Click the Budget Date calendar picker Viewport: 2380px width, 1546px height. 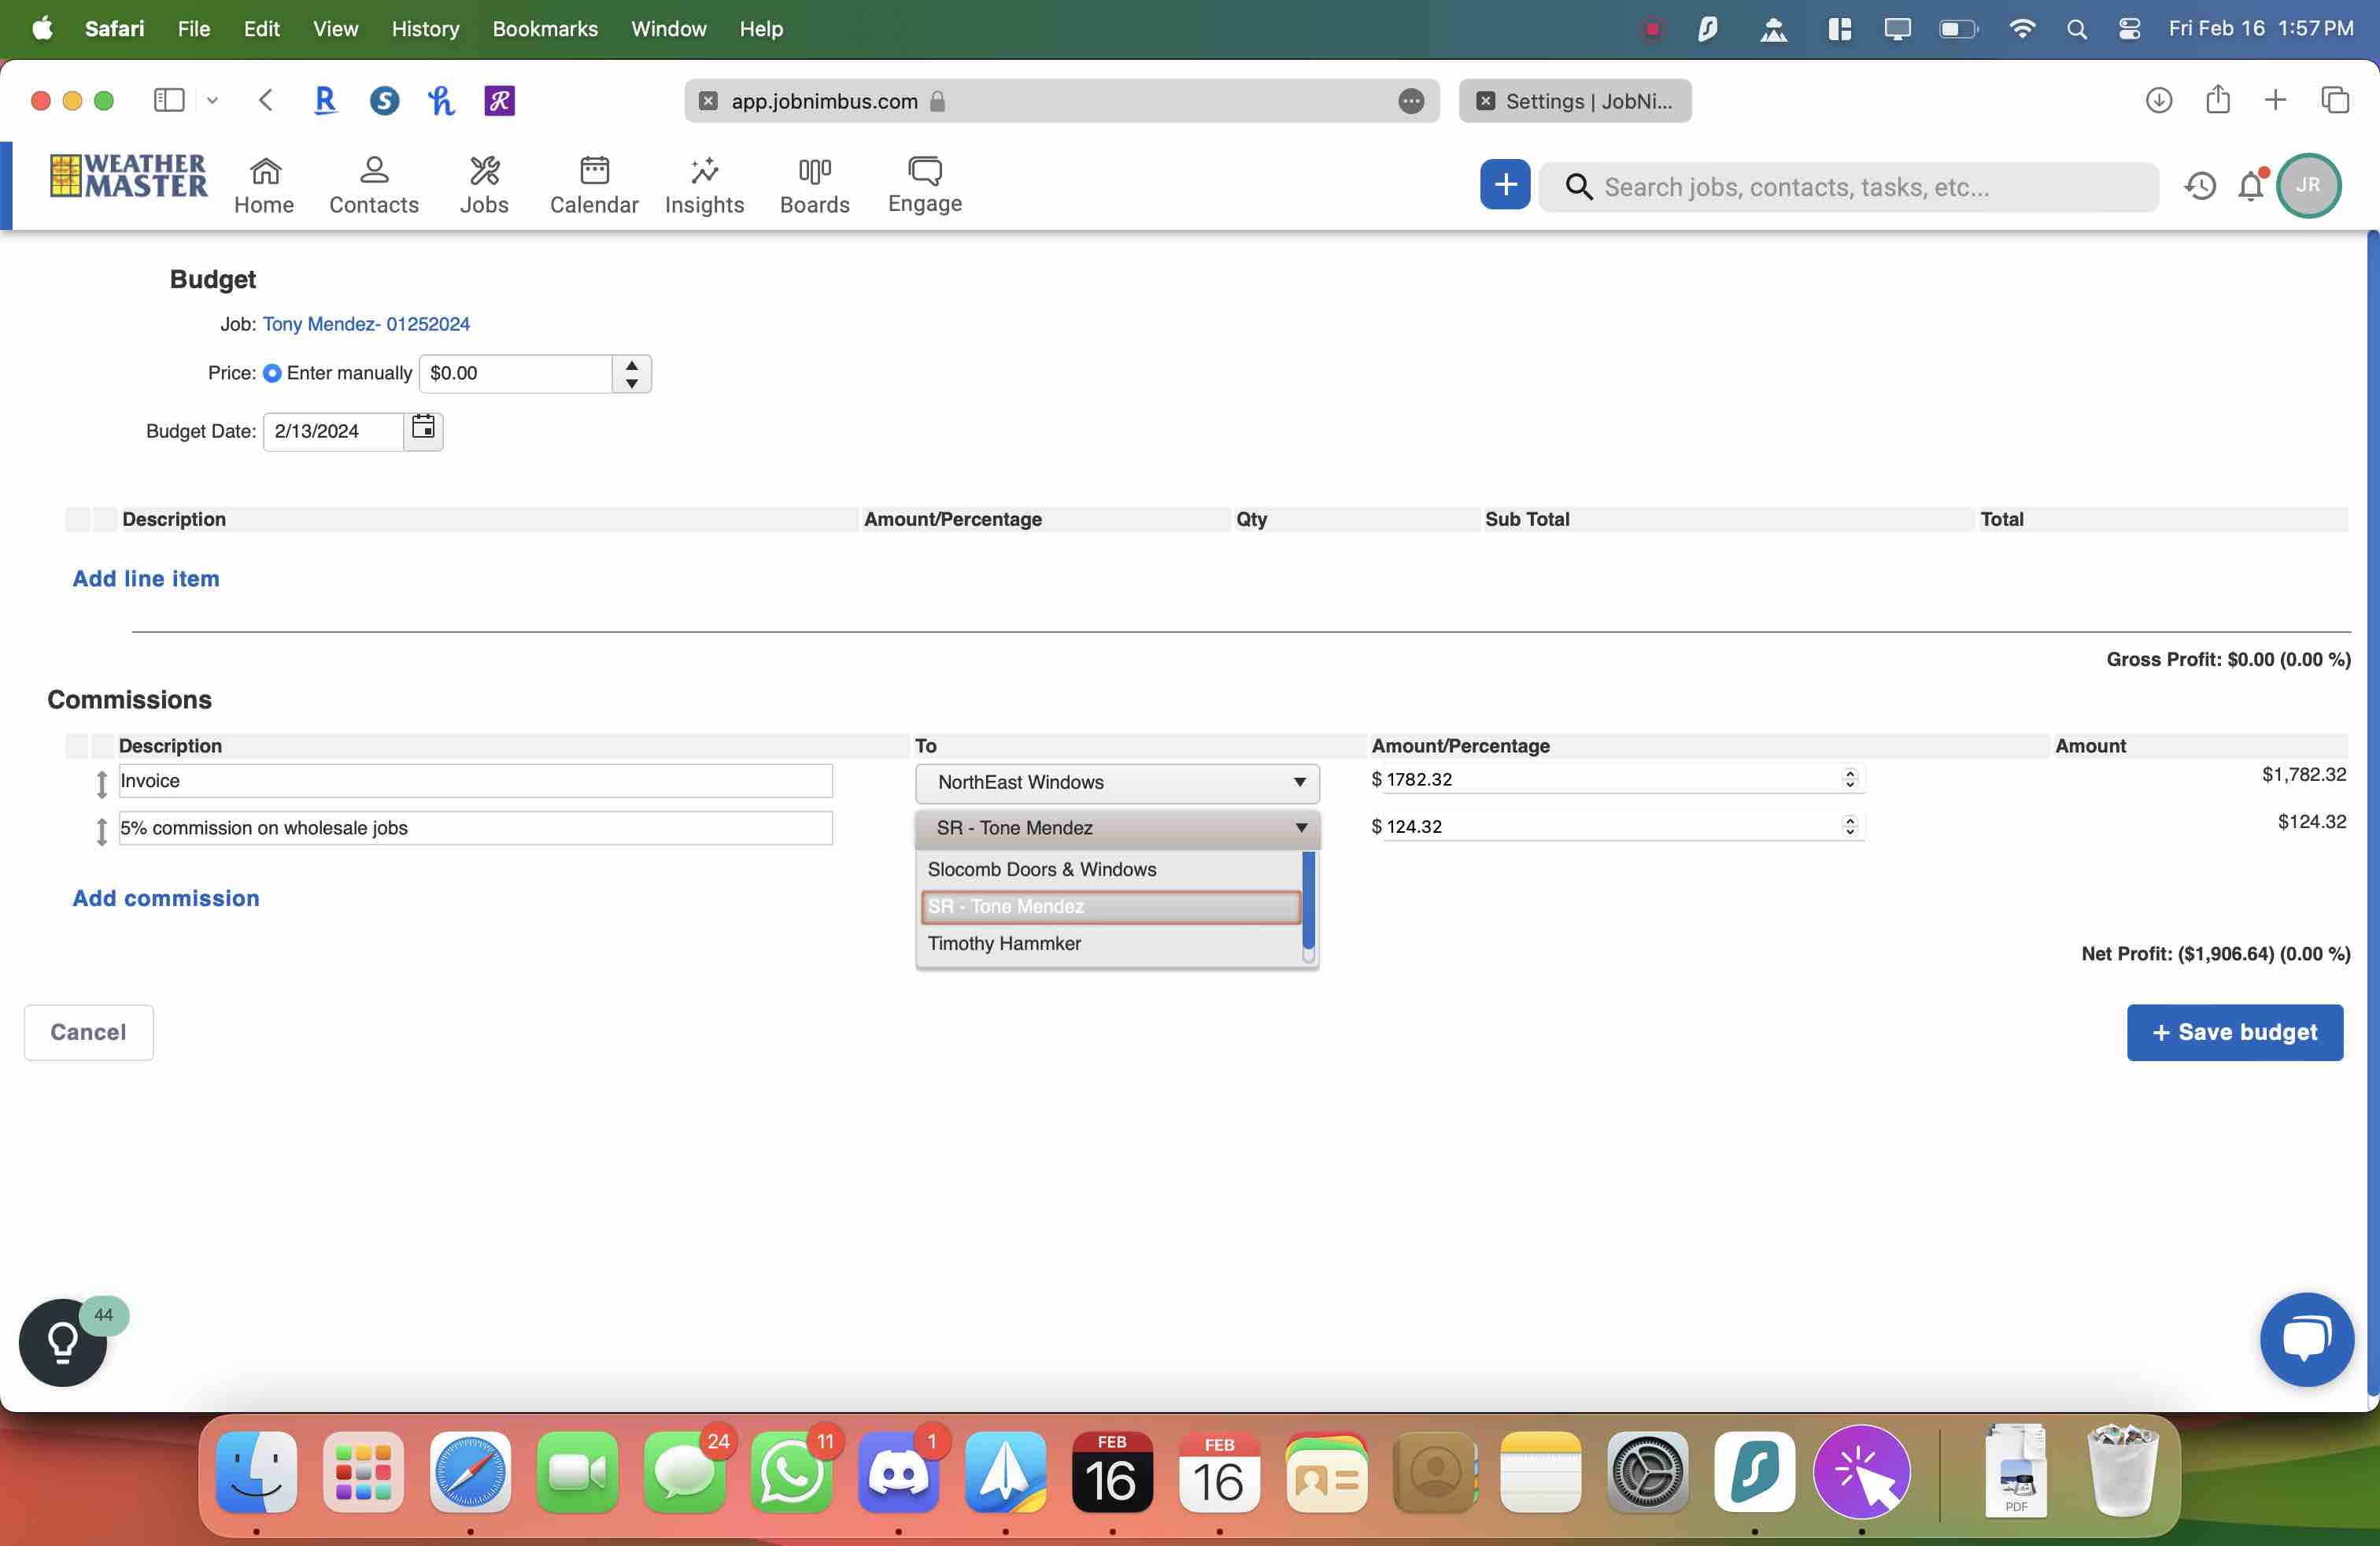(422, 429)
